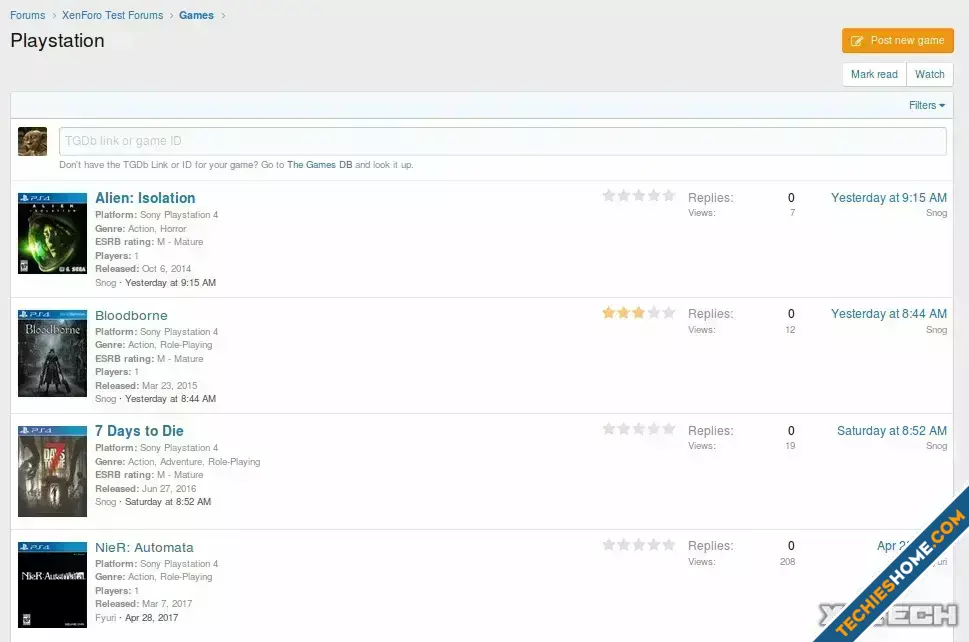Viewport: 969px width, 642px height.
Task: Open Alien: Isolation cover thumbnail
Action: [x=53, y=234]
